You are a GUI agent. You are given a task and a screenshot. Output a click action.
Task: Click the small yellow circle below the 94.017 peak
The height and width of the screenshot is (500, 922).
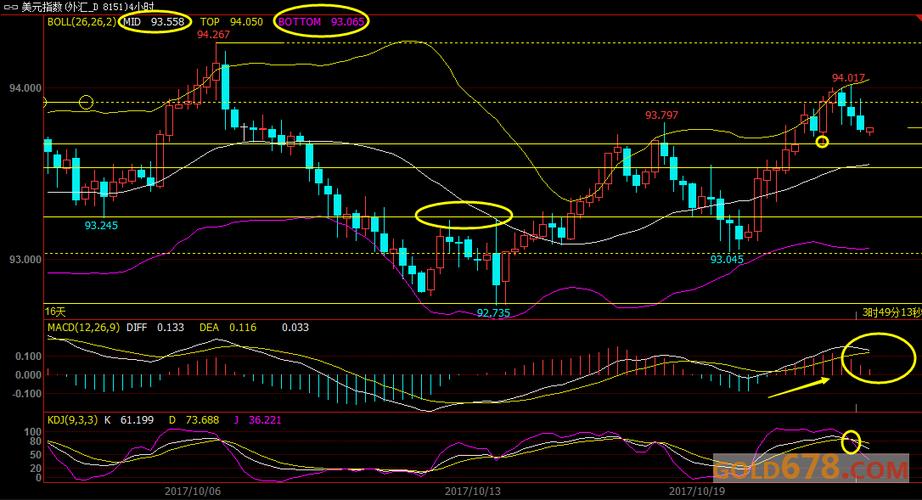coord(822,142)
